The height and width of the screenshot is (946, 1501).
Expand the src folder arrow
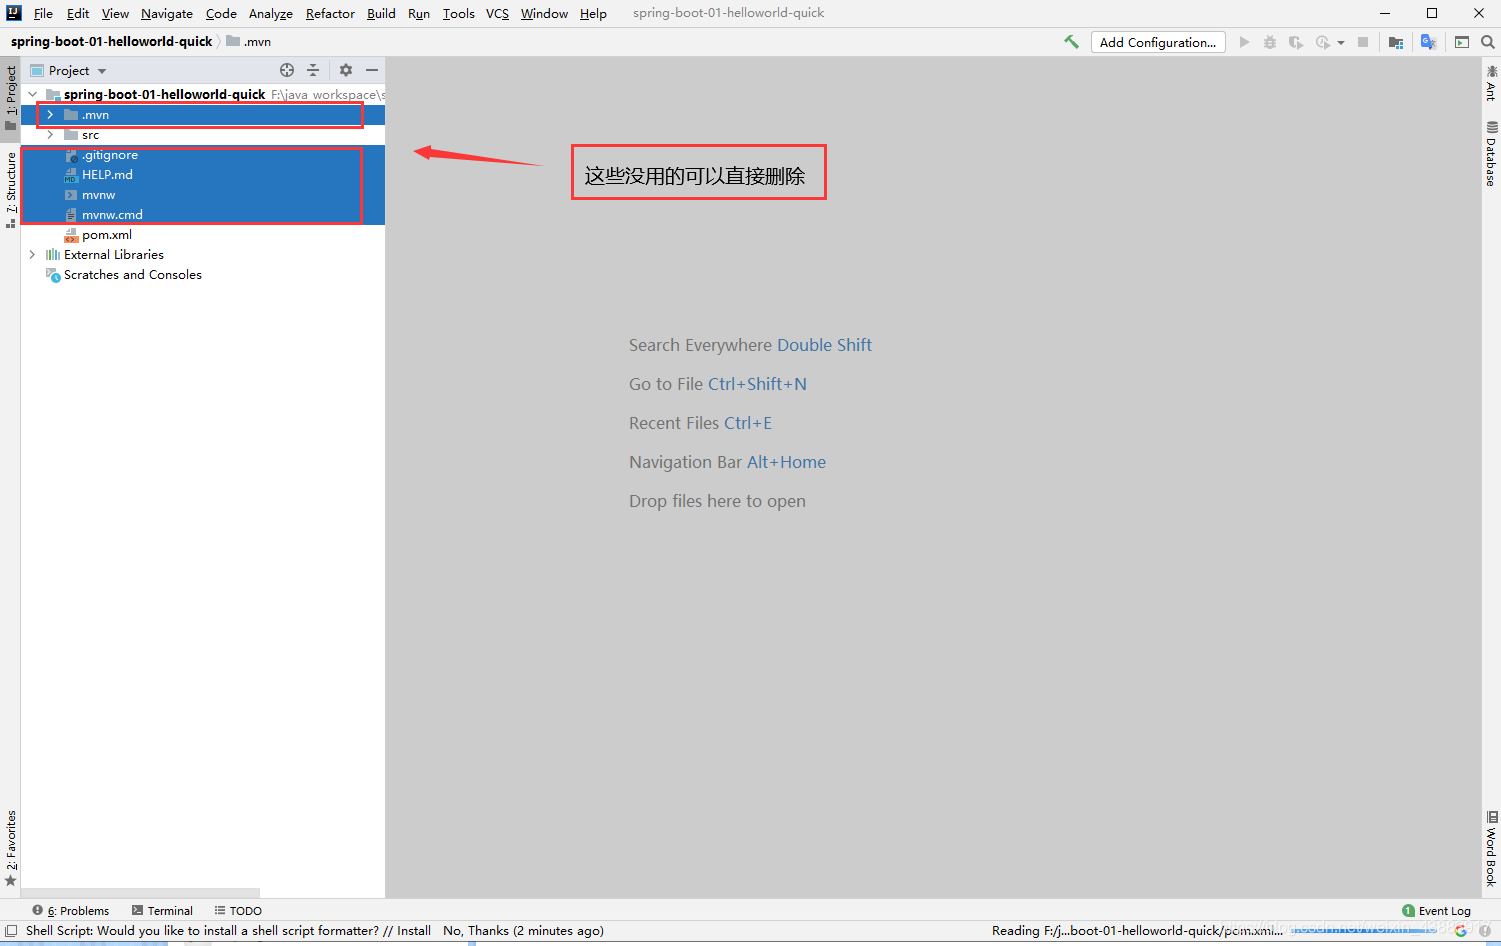50,135
